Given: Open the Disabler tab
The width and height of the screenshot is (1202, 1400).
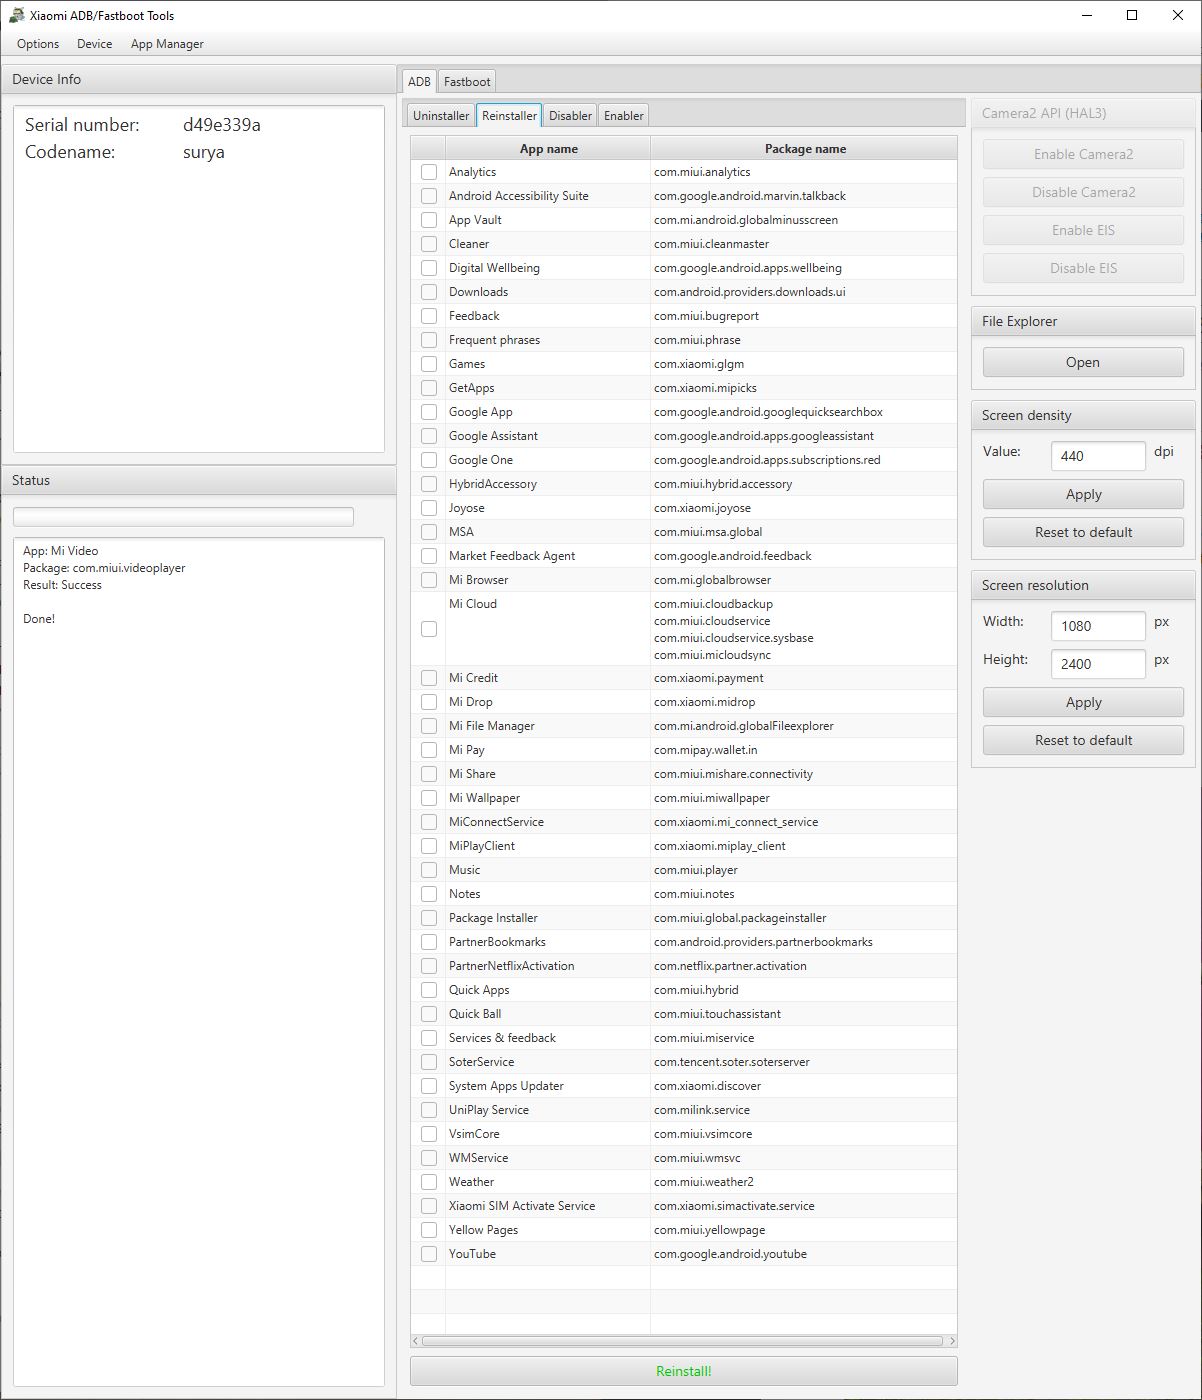Looking at the screenshot, I should point(570,115).
